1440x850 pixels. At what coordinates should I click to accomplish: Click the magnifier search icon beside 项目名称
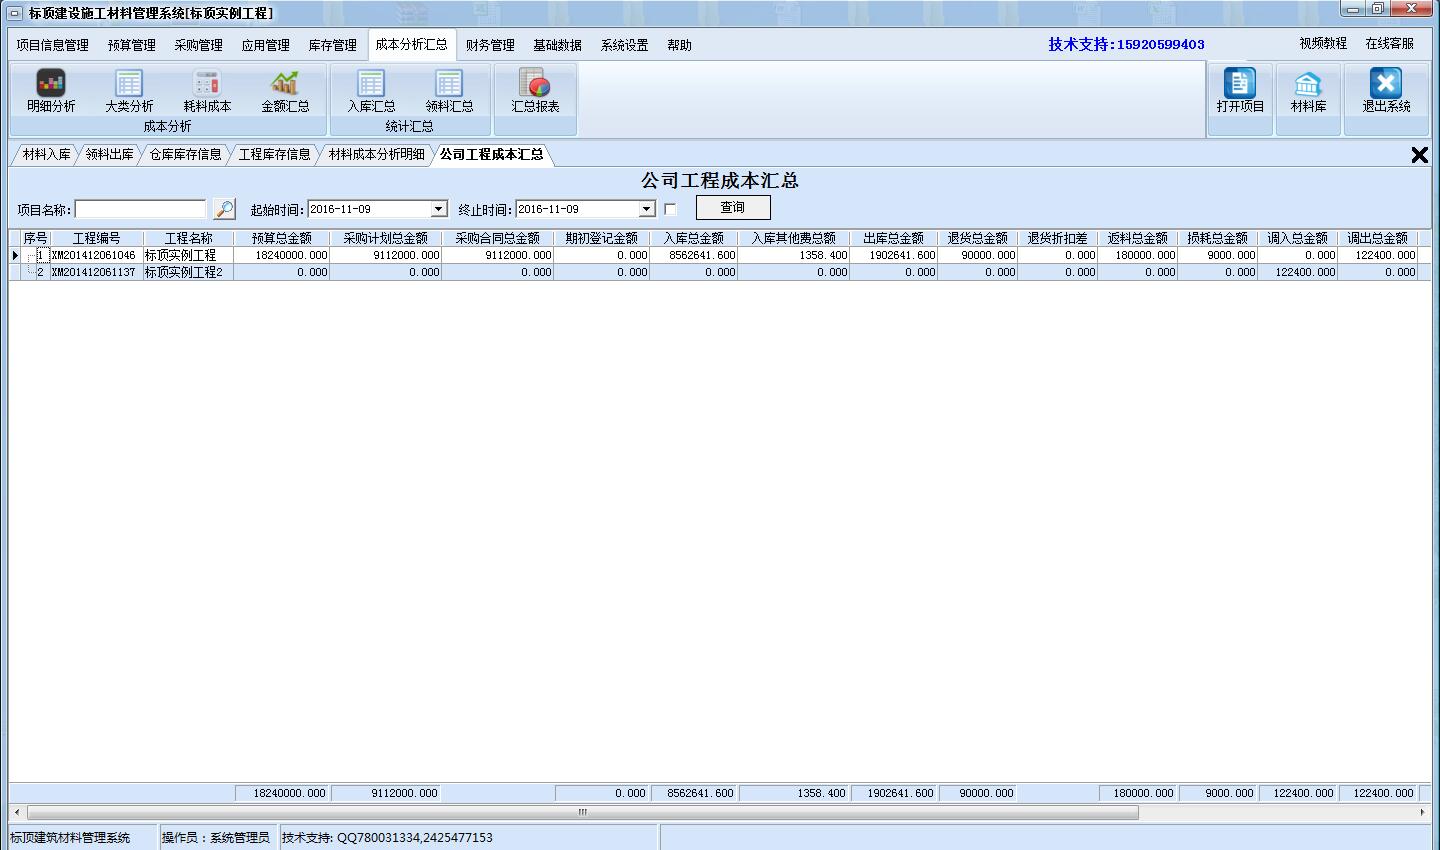(225, 208)
